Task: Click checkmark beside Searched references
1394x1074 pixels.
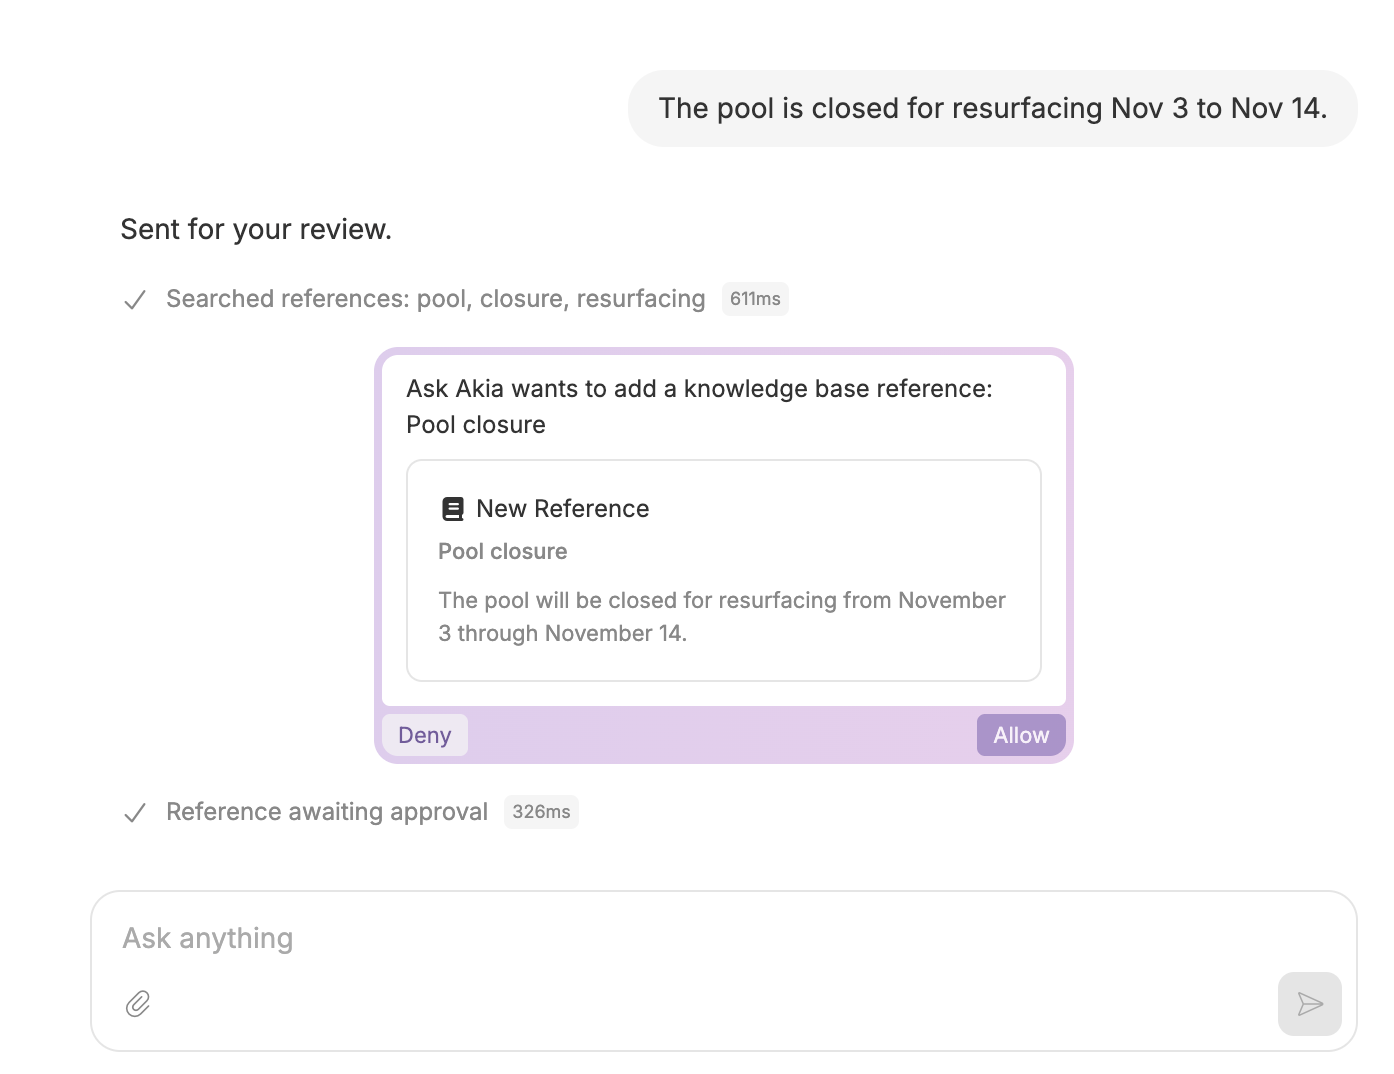Action: [135, 300]
